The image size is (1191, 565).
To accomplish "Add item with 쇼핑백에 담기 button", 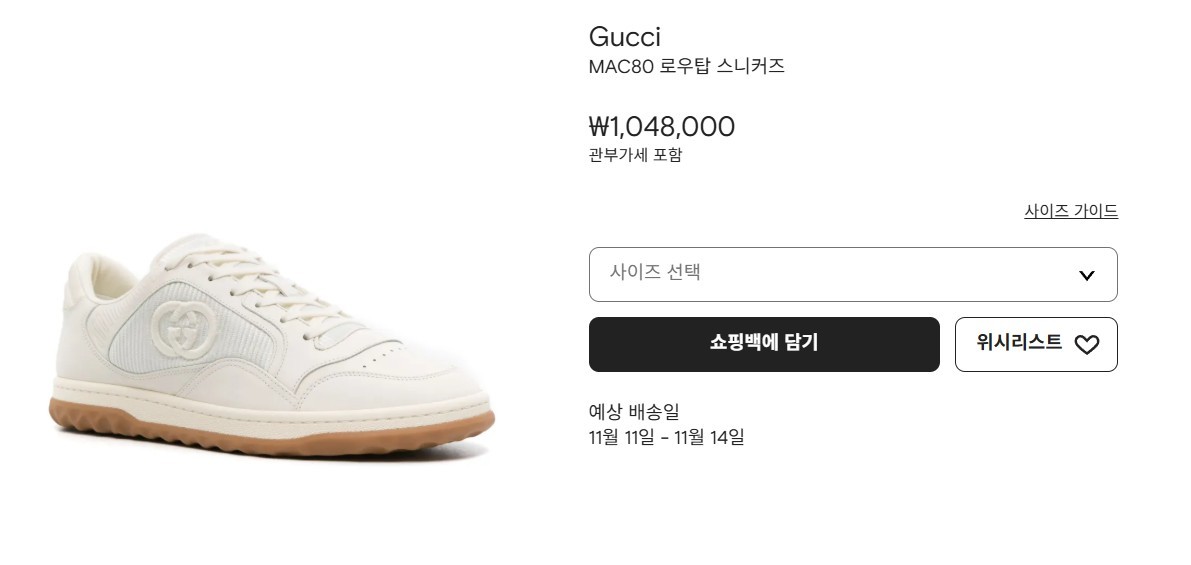I will pos(764,344).
